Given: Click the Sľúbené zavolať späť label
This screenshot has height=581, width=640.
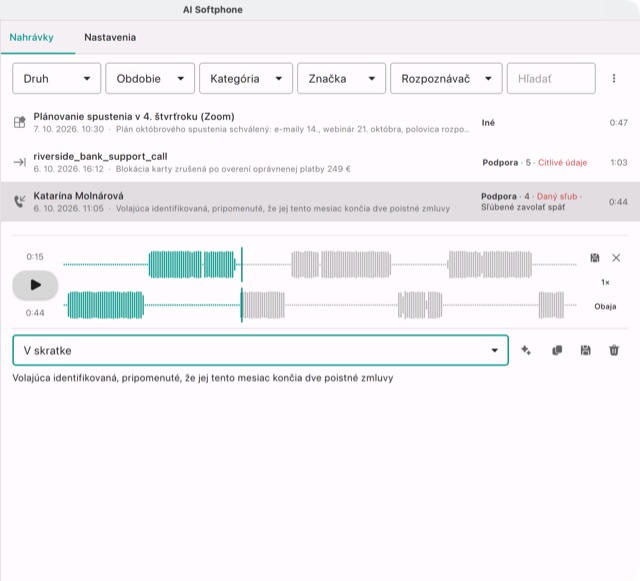Looking at the screenshot, I should [x=523, y=207].
